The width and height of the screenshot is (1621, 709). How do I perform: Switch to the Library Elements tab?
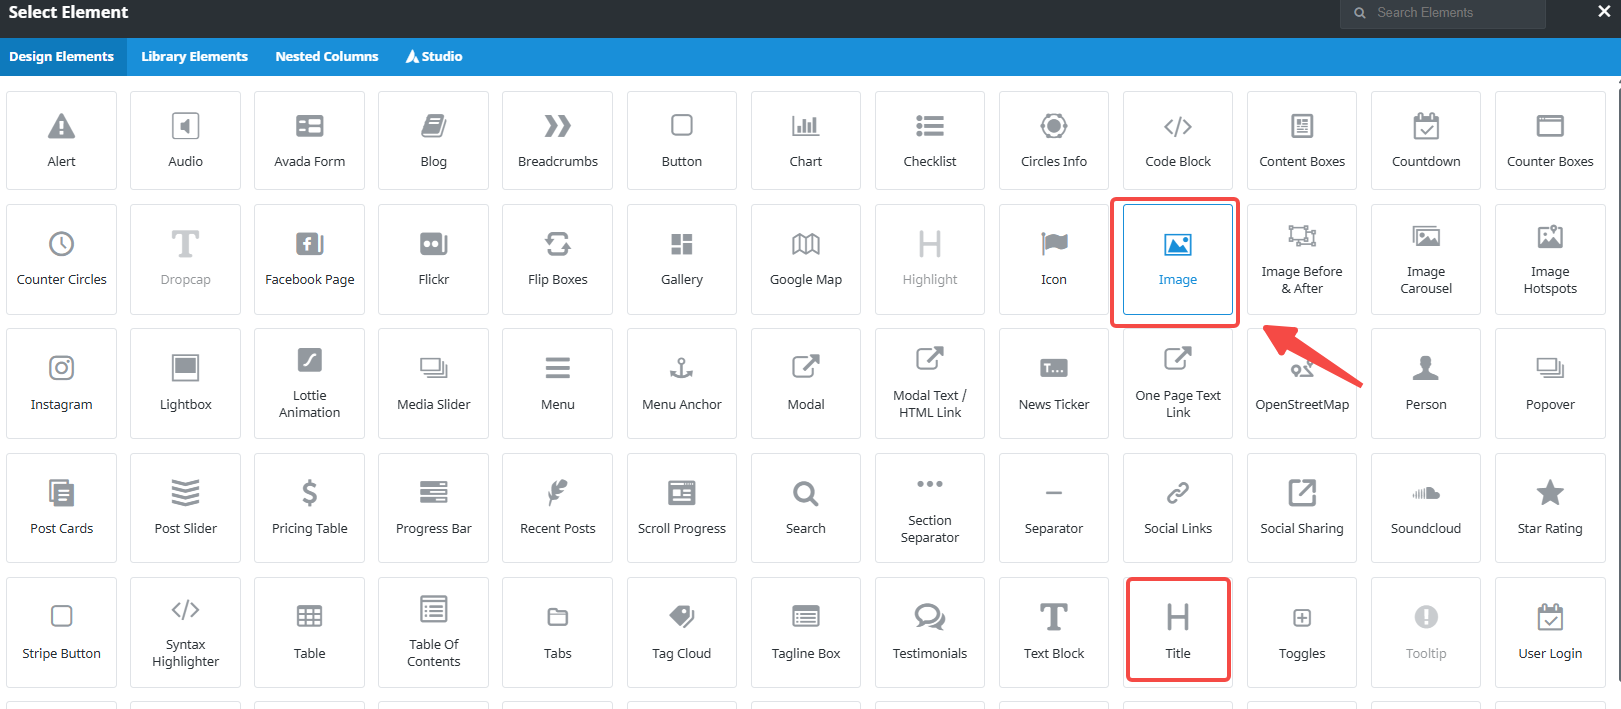pos(194,57)
